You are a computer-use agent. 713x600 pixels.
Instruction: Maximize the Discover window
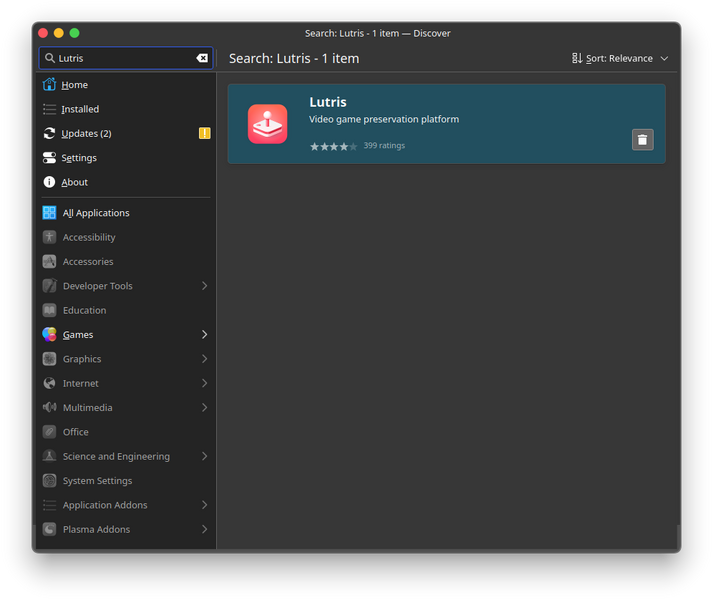tap(75, 33)
